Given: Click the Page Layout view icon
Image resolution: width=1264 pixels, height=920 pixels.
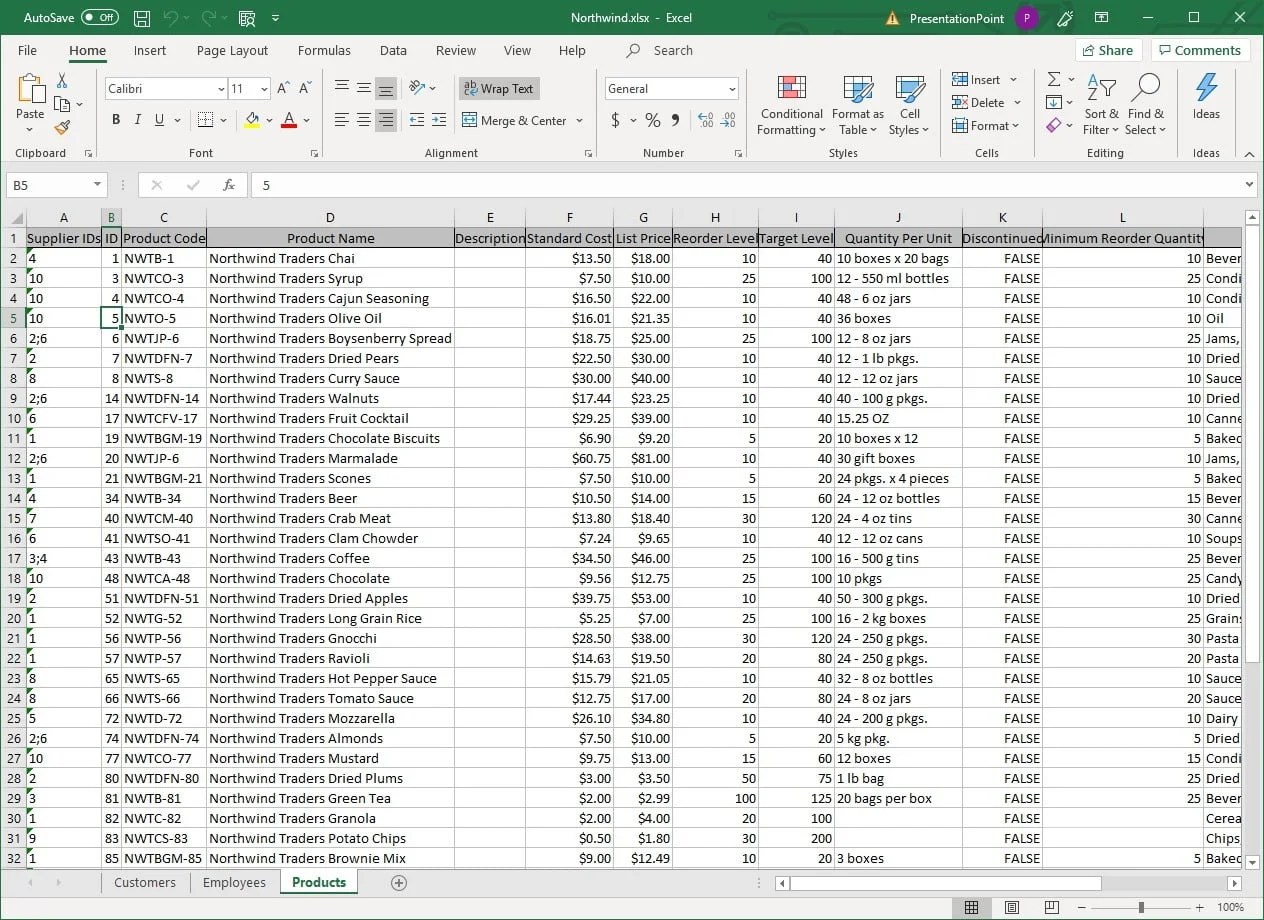Looking at the screenshot, I should click(1011, 907).
